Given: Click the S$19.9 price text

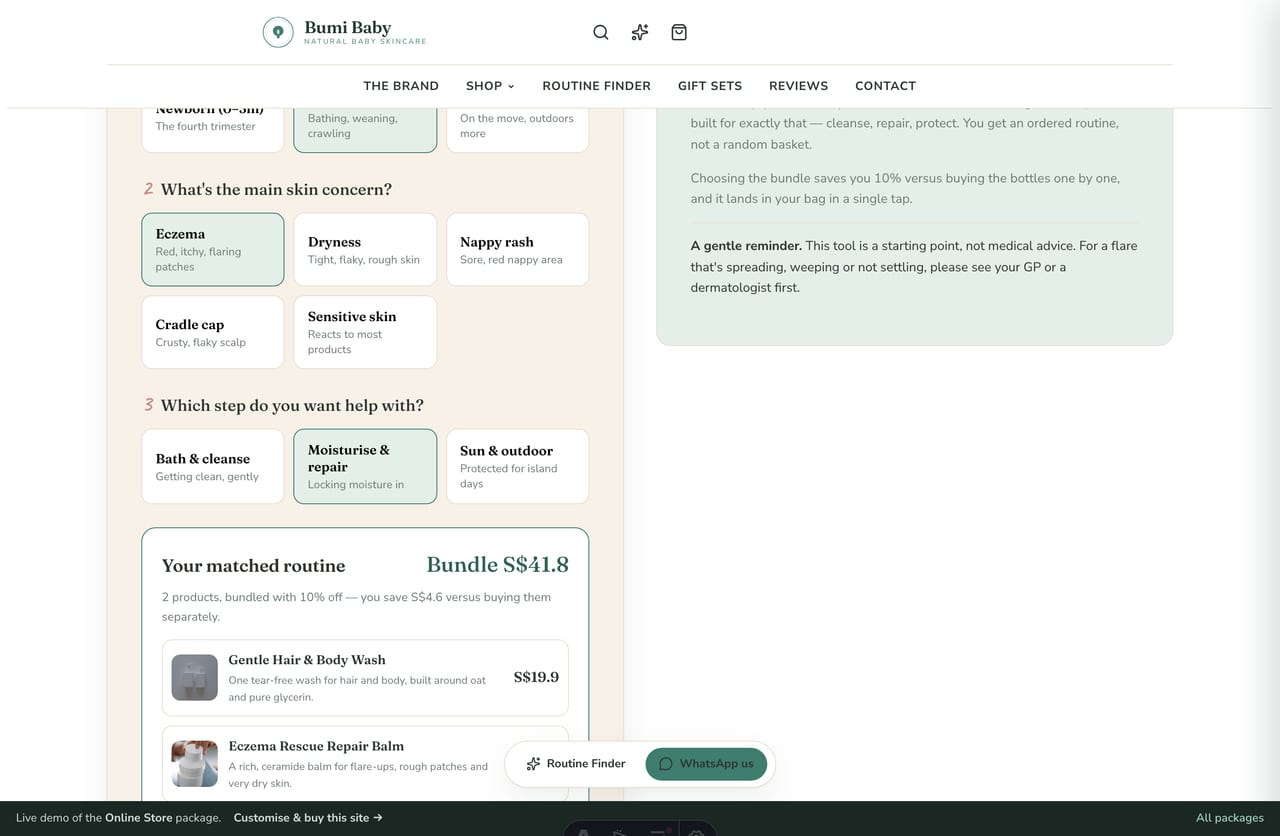Looking at the screenshot, I should click(x=536, y=677).
